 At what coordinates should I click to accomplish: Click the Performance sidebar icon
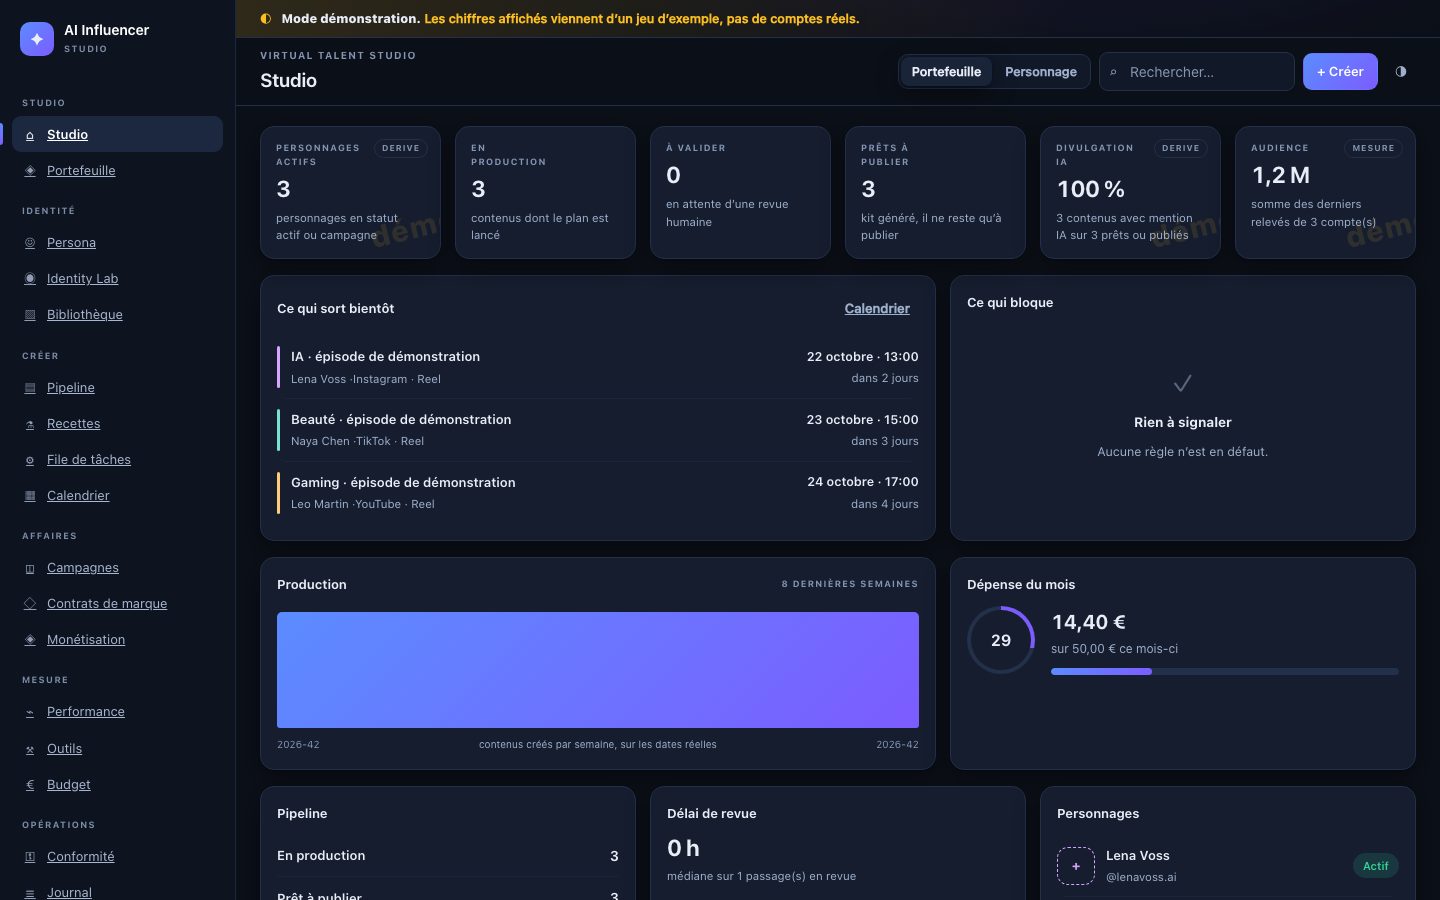click(30, 712)
